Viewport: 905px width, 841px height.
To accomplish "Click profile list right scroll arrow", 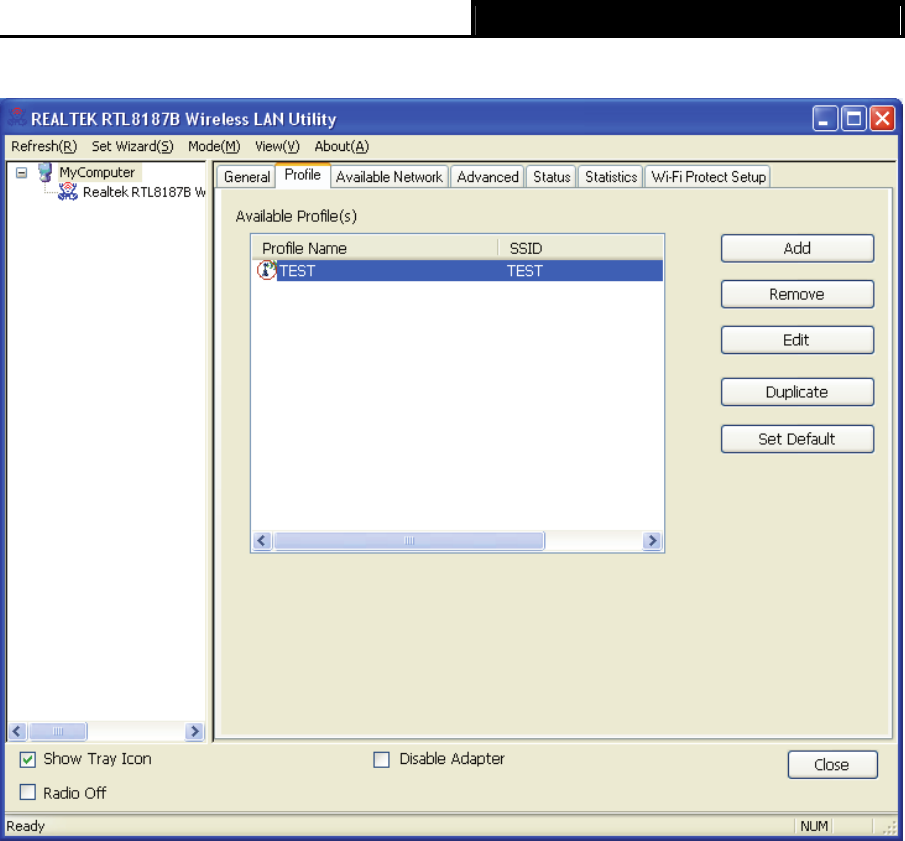I will coord(652,541).
